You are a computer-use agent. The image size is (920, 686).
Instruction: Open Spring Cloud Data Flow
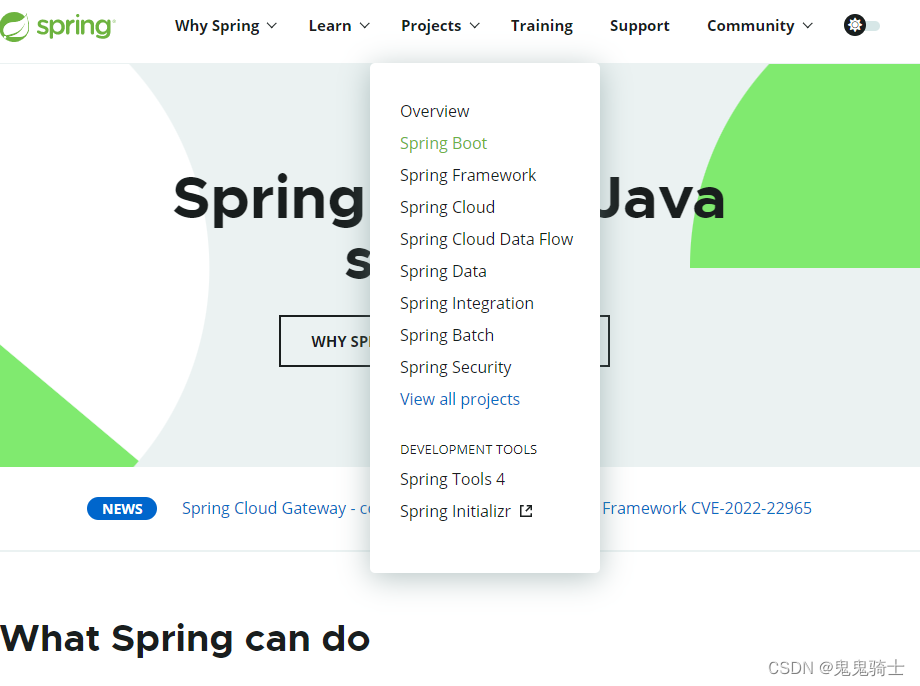[486, 239]
